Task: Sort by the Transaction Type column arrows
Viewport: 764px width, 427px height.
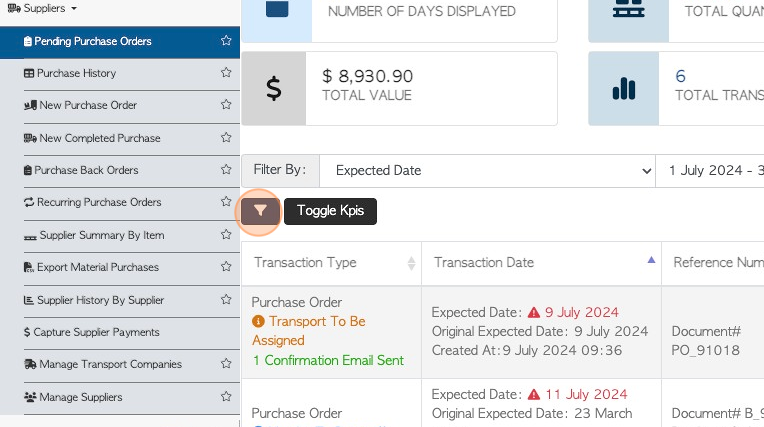Action: [x=412, y=263]
